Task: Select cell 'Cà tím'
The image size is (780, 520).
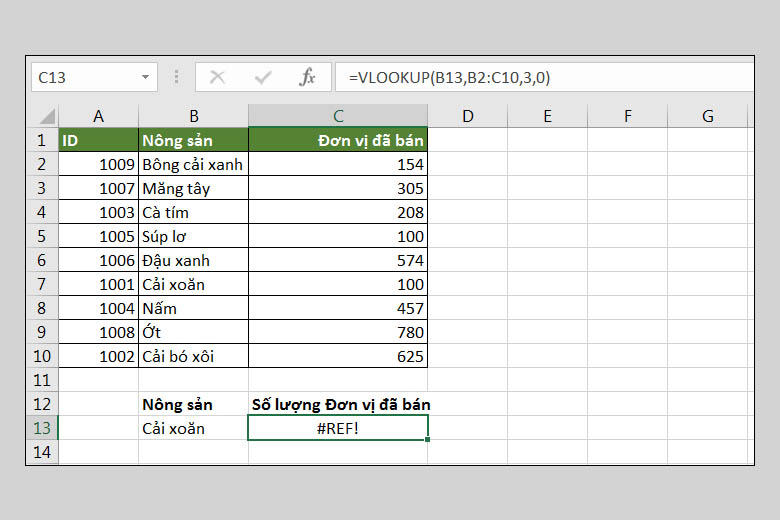Action: [x=194, y=212]
